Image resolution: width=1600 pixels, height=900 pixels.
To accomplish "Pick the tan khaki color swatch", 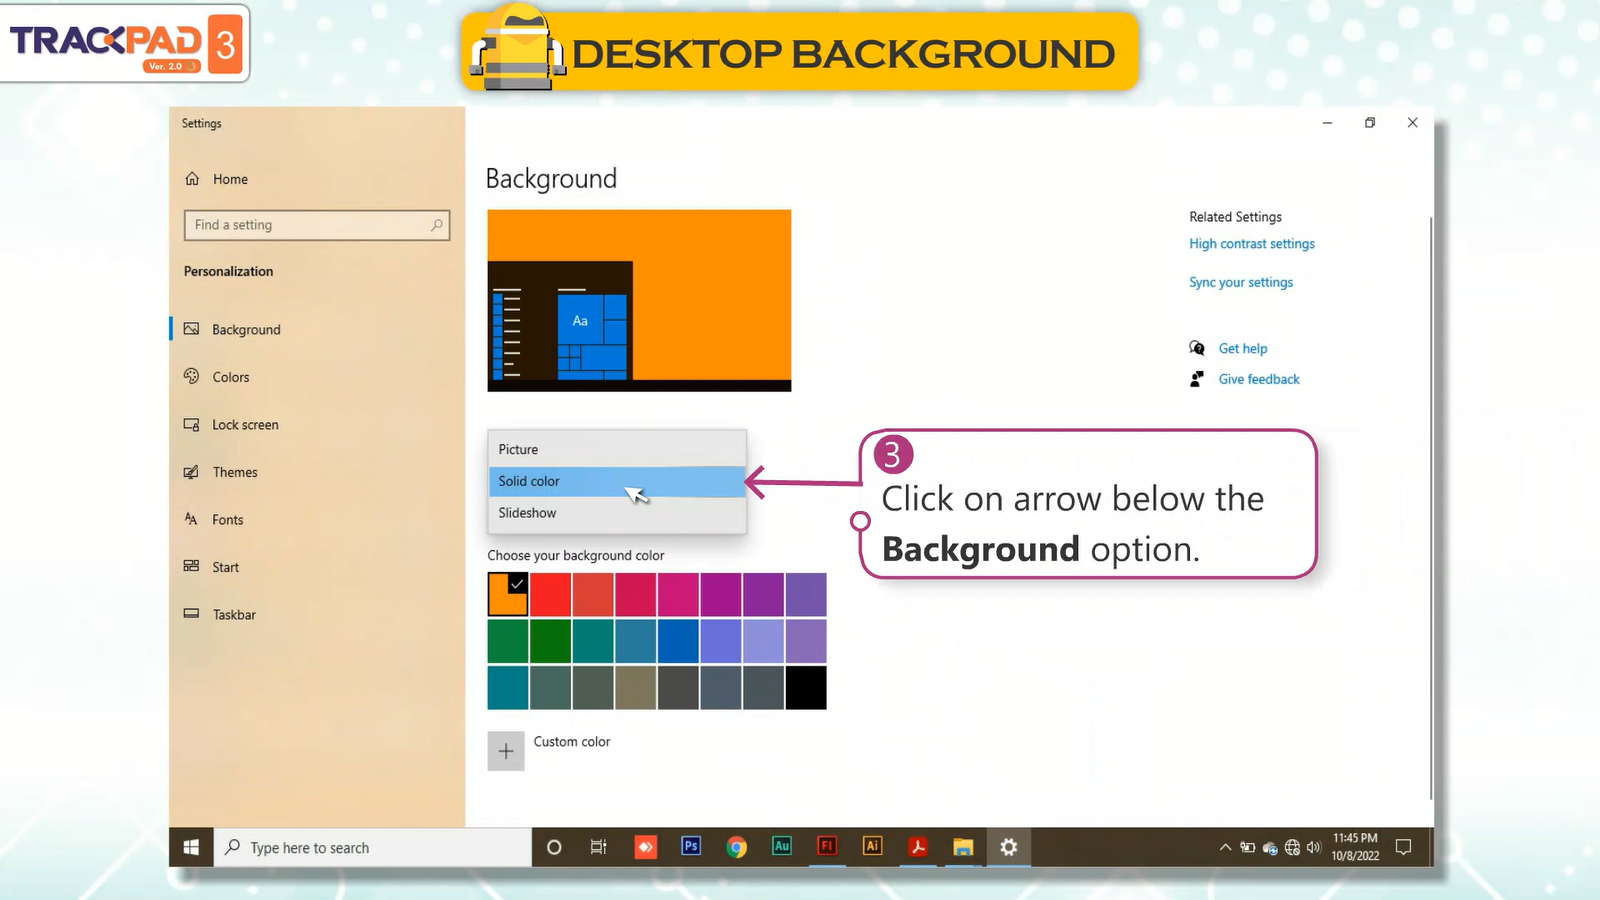I will (636, 688).
